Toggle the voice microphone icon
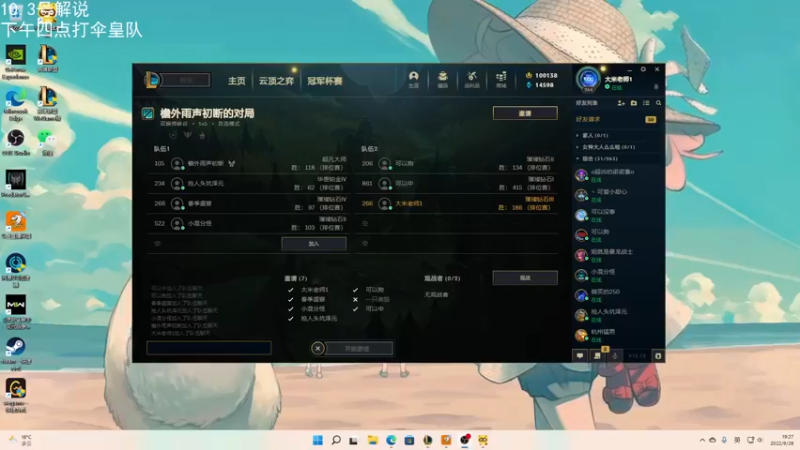 pos(615,356)
